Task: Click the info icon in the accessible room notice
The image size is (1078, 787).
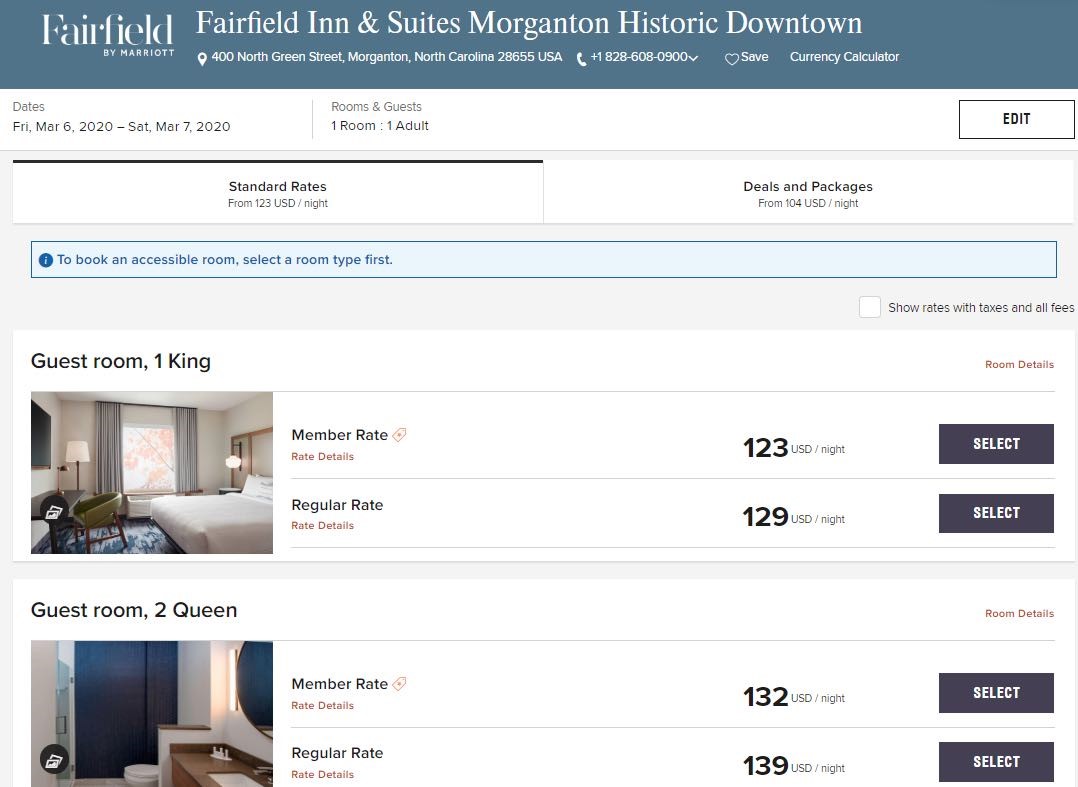Action: pyautogui.click(x=46, y=260)
